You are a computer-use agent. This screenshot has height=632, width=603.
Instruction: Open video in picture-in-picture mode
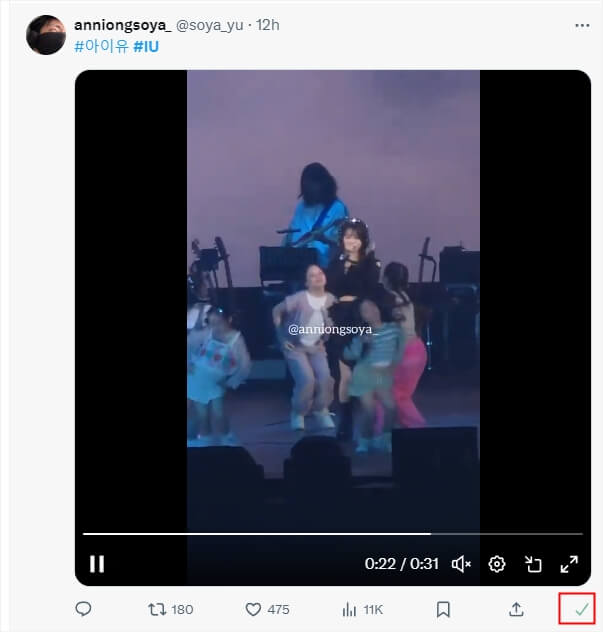tap(533, 564)
